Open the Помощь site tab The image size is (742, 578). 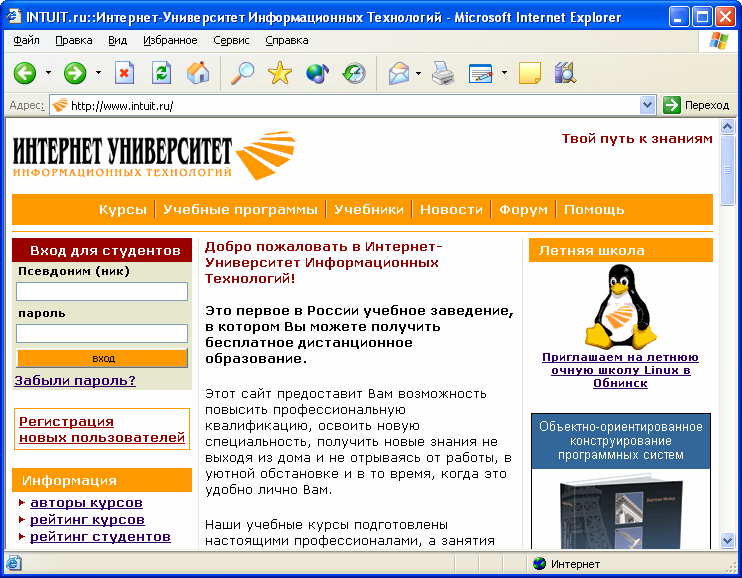(594, 209)
